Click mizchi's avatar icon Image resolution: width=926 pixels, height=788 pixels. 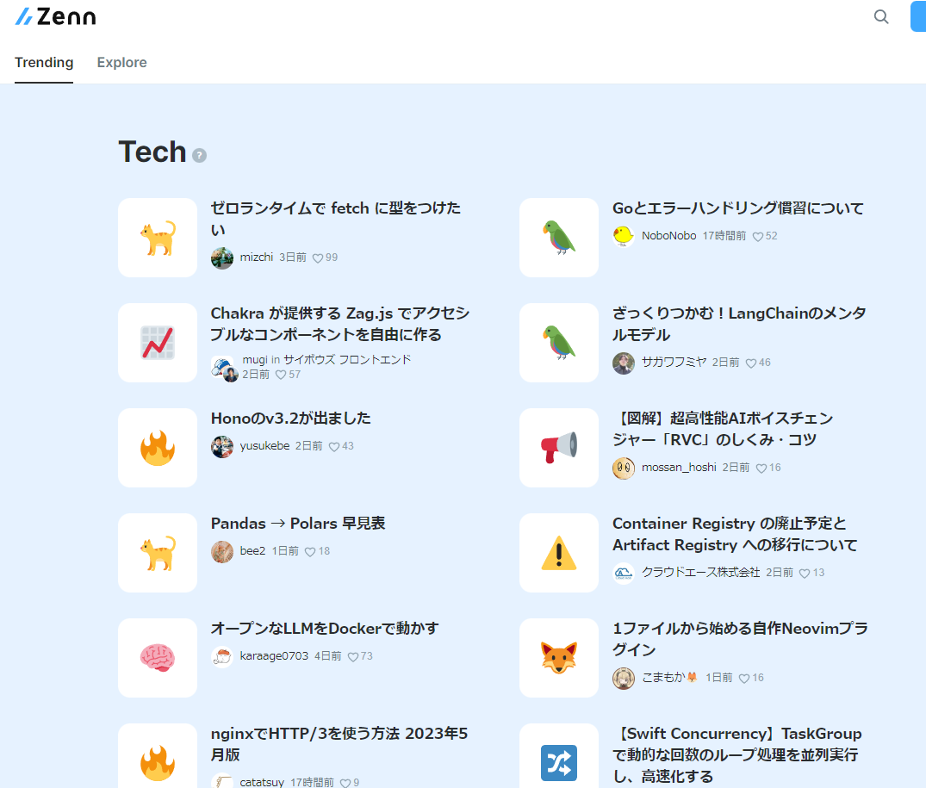pyautogui.click(x=222, y=258)
